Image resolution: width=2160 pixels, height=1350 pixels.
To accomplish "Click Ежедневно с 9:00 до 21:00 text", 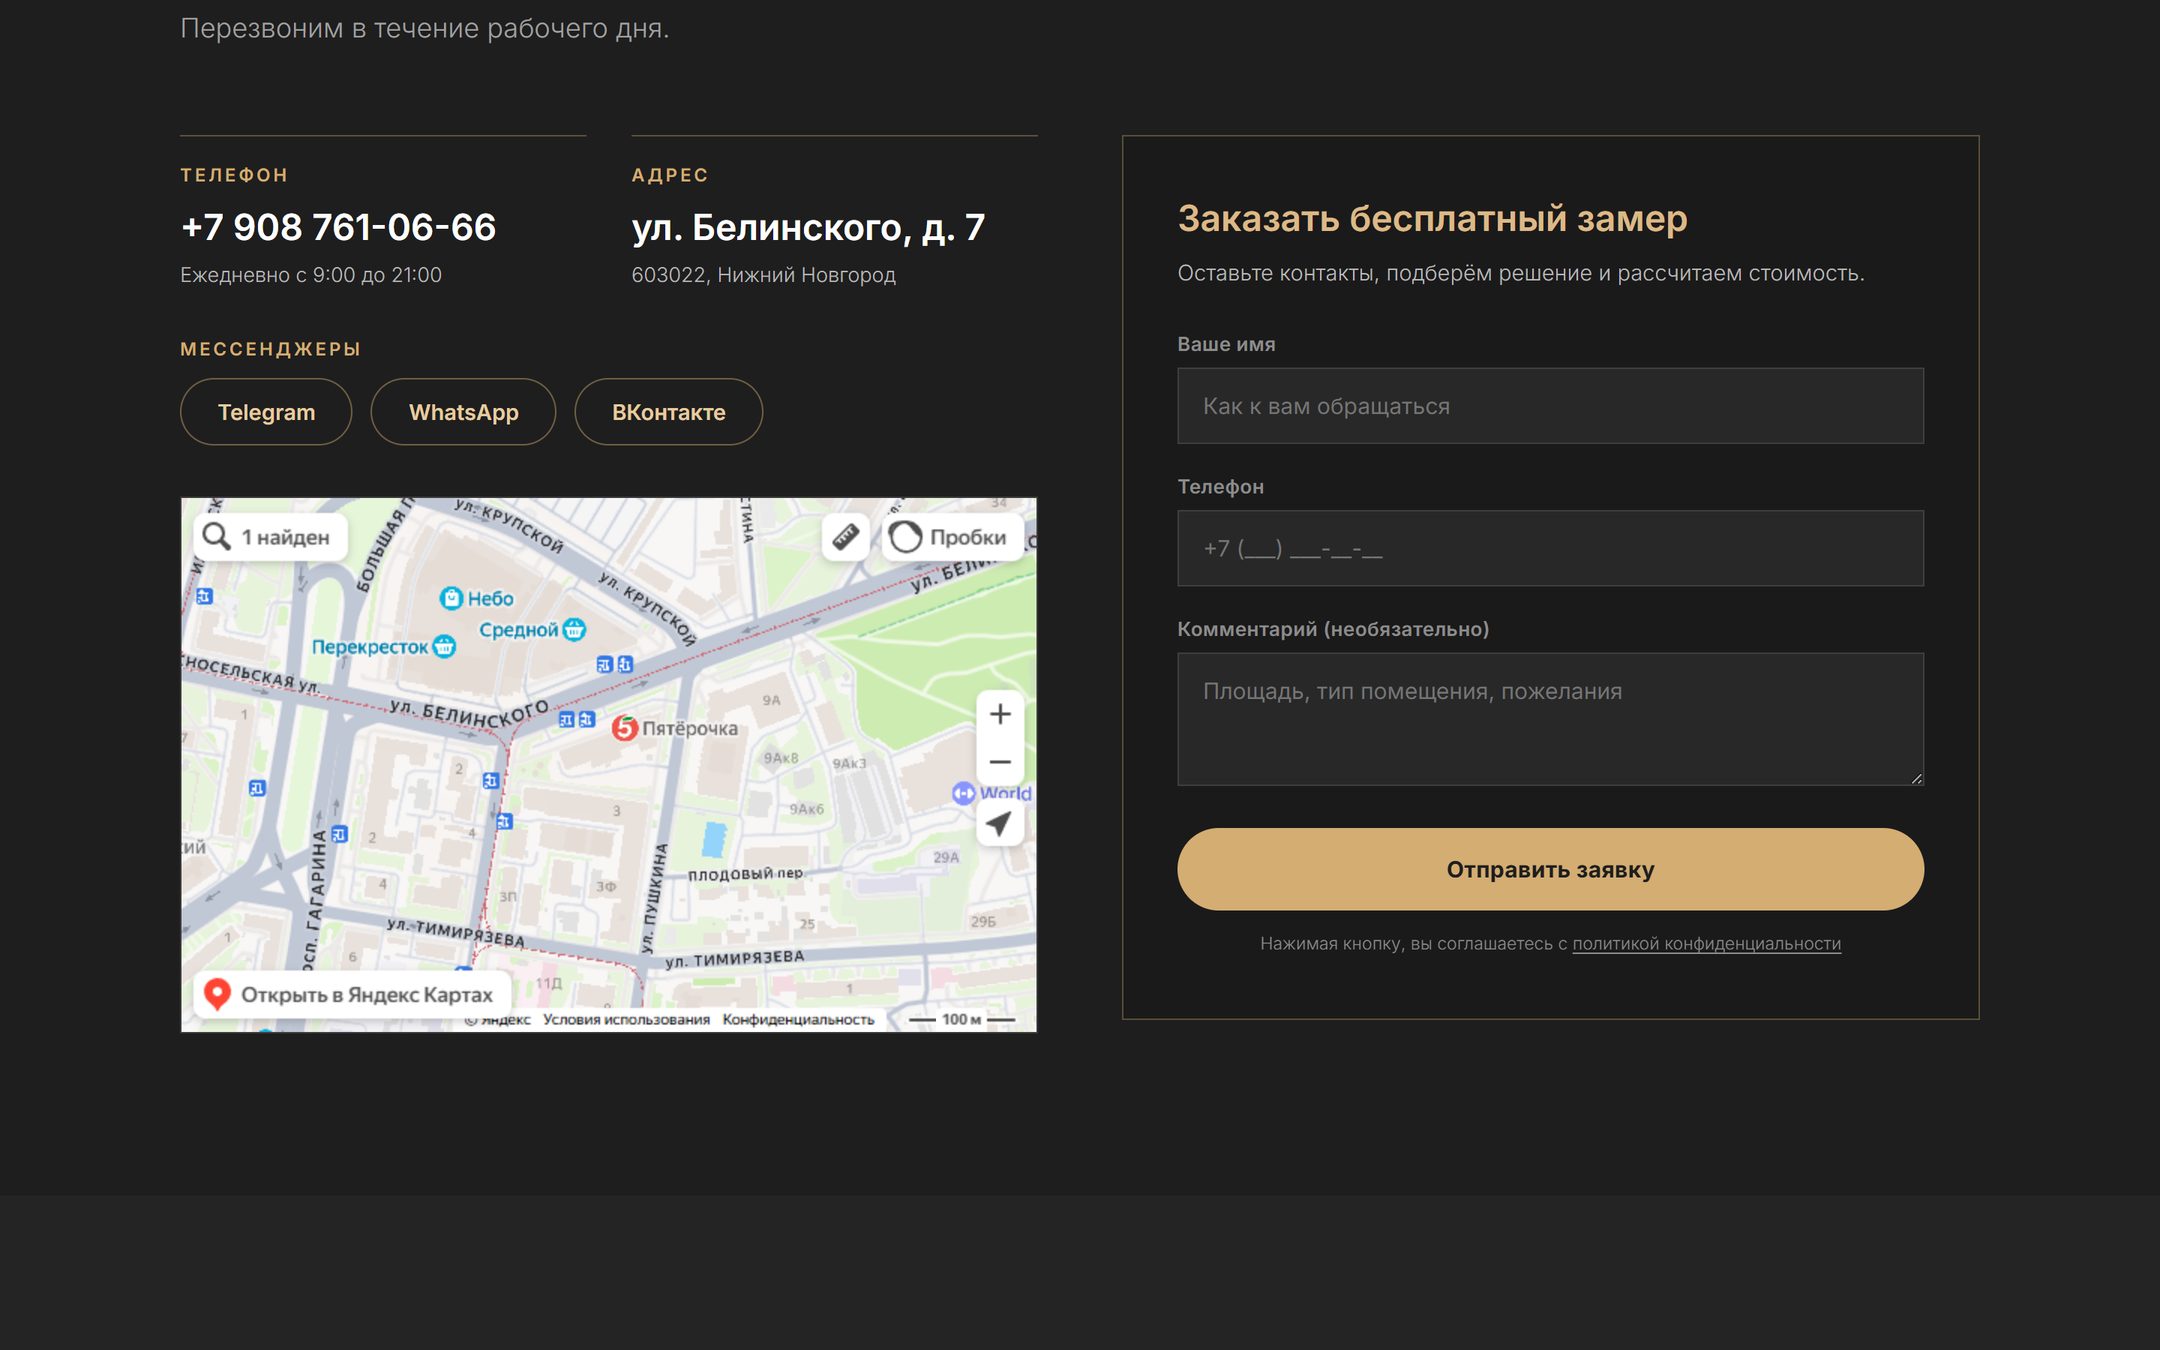I will 311,275.
